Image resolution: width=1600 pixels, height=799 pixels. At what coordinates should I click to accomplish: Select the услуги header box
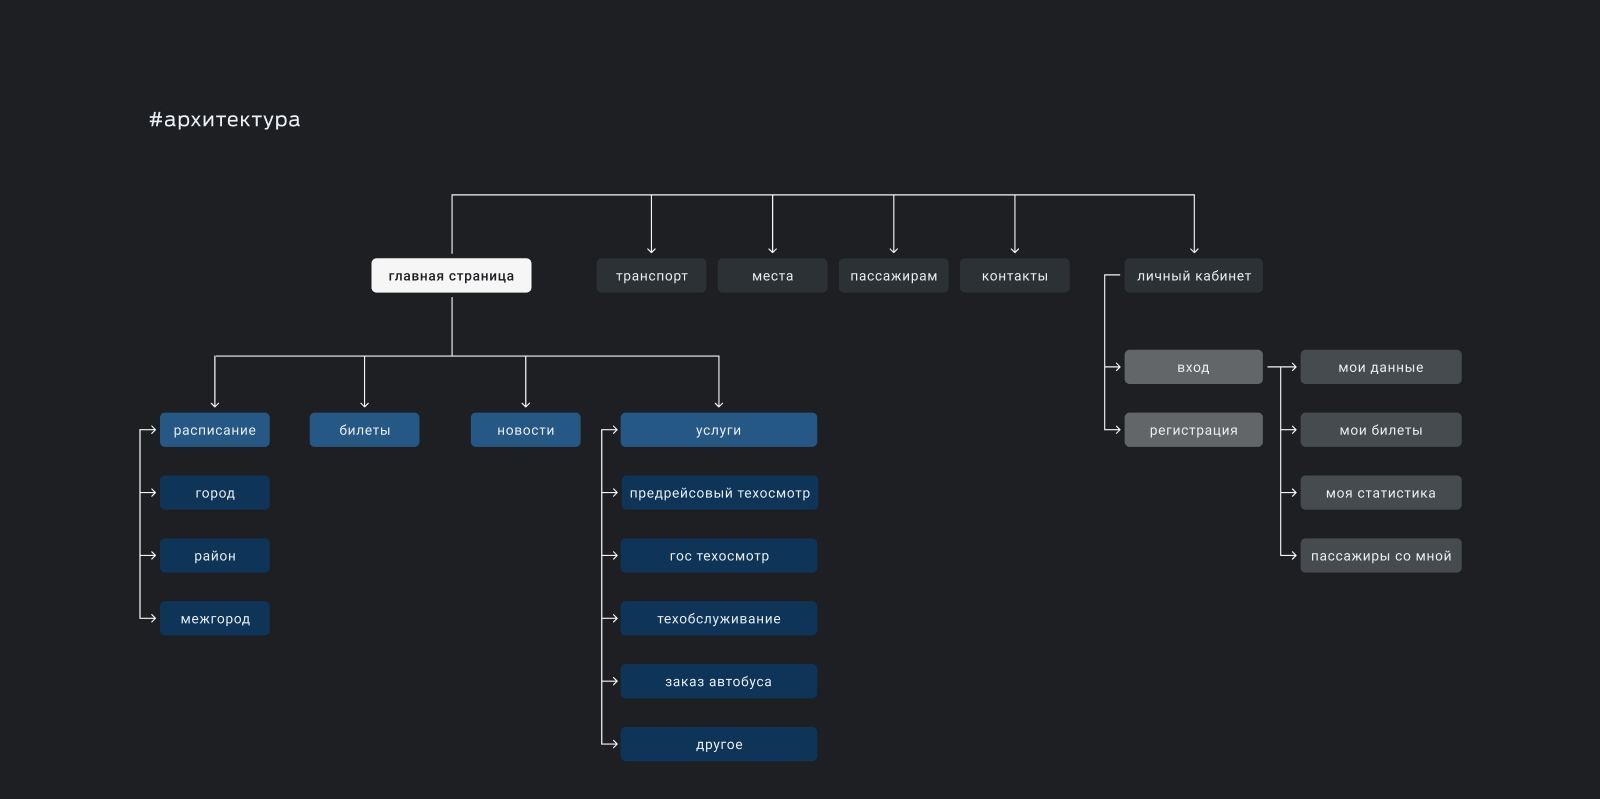[x=718, y=430]
